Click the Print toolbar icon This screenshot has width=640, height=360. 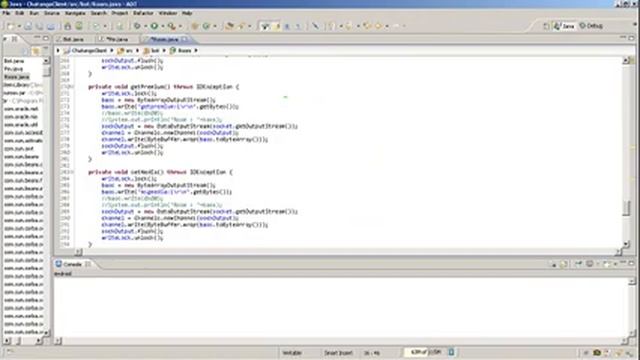[51, 26]
